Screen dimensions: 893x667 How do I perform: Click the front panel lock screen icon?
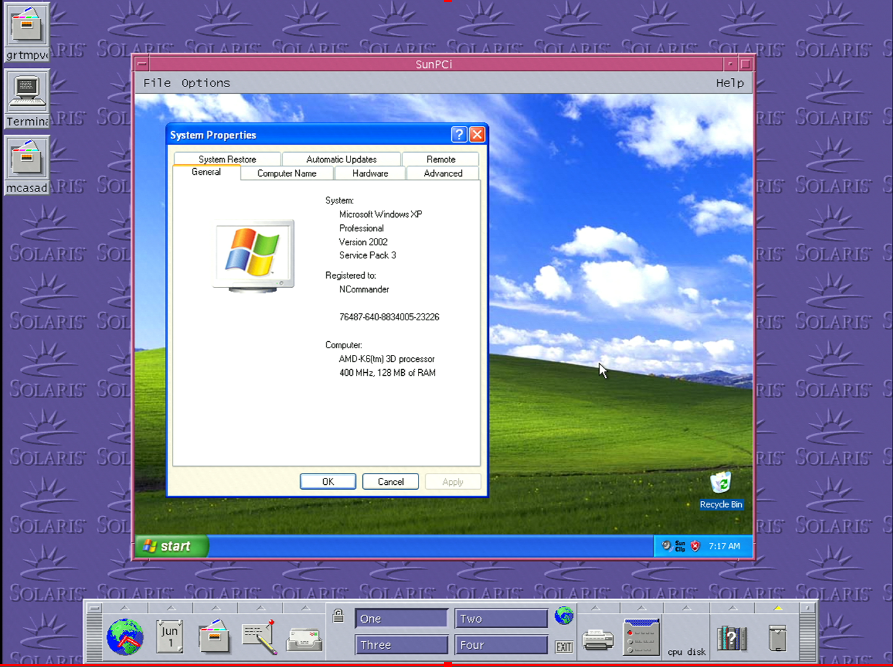pyautogui.click(x=338, y=617)
